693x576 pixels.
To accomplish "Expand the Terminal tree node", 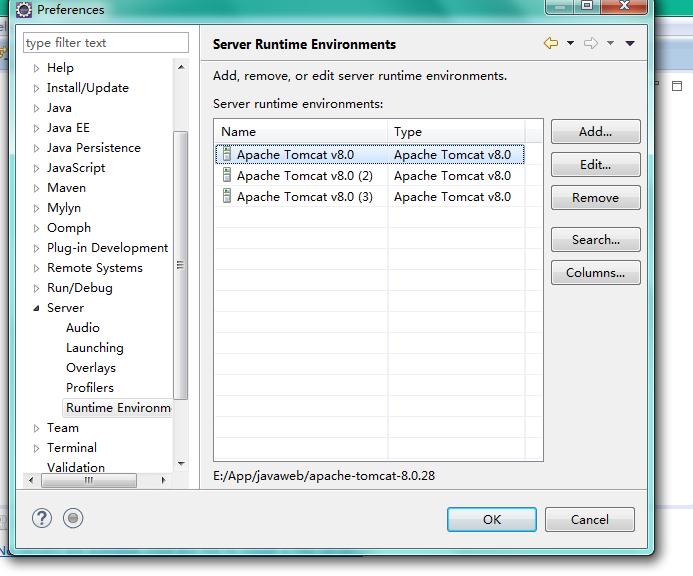I will pos(36,448).
